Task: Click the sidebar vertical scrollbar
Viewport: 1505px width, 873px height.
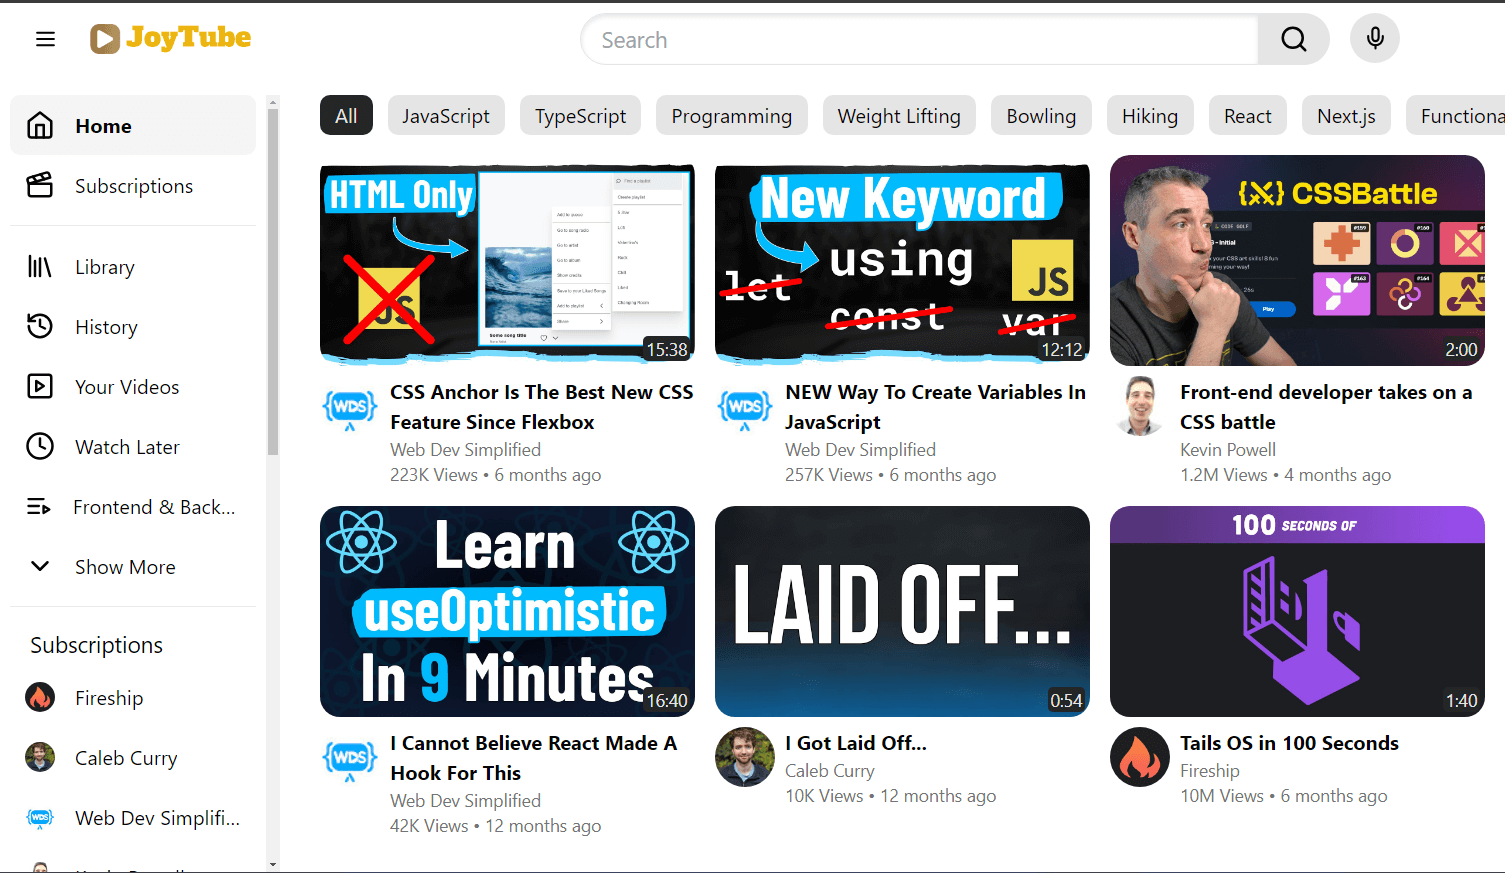Action: pyautogui.click(x=273, y=282)
